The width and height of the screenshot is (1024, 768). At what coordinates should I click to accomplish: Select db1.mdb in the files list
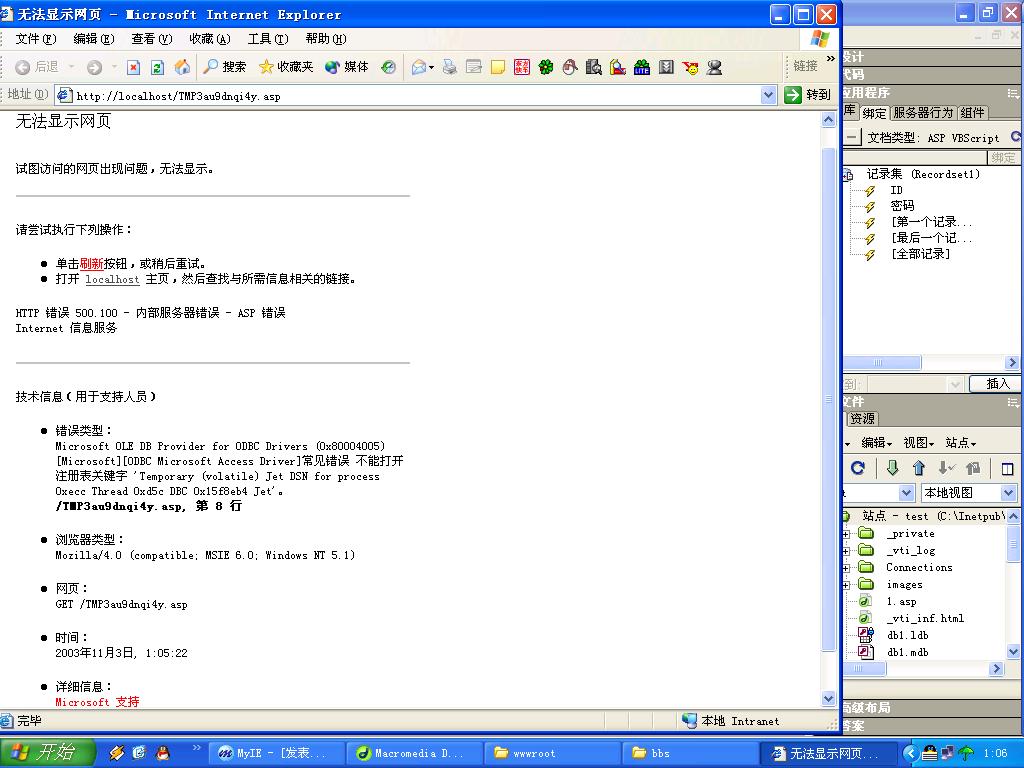tap(907, 652)
